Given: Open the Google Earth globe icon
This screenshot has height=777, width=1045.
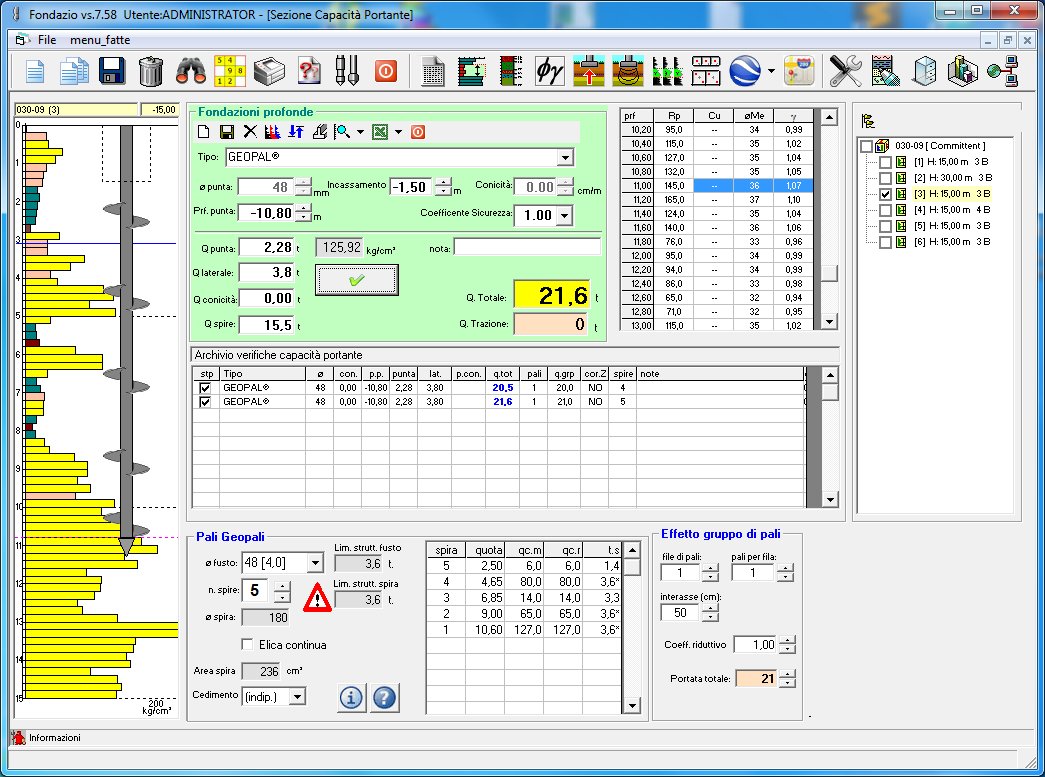Looking at the screenshot, I should click(x=745, y=71).
